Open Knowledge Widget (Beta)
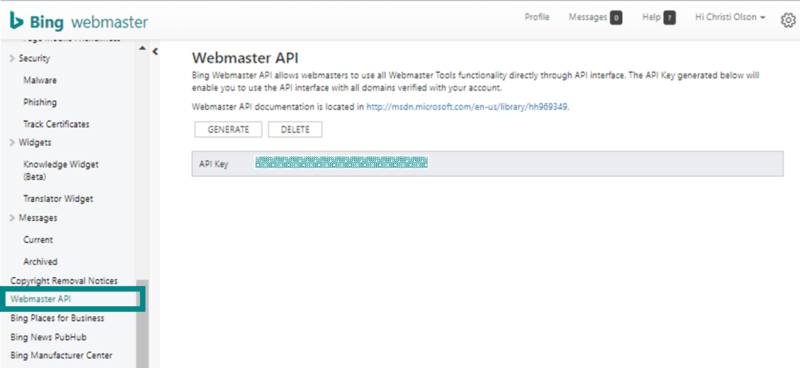The image size is (800, 368). tap(61, 170)
